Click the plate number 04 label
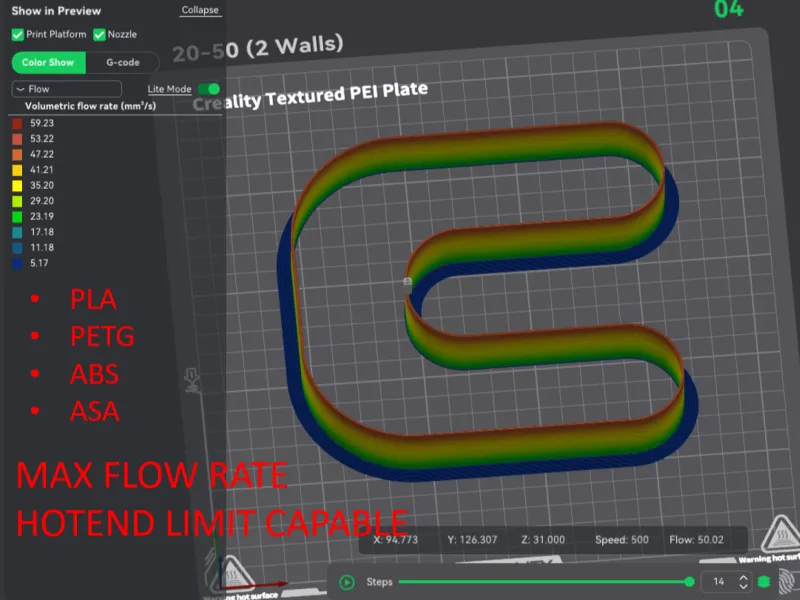 point(729,9)
